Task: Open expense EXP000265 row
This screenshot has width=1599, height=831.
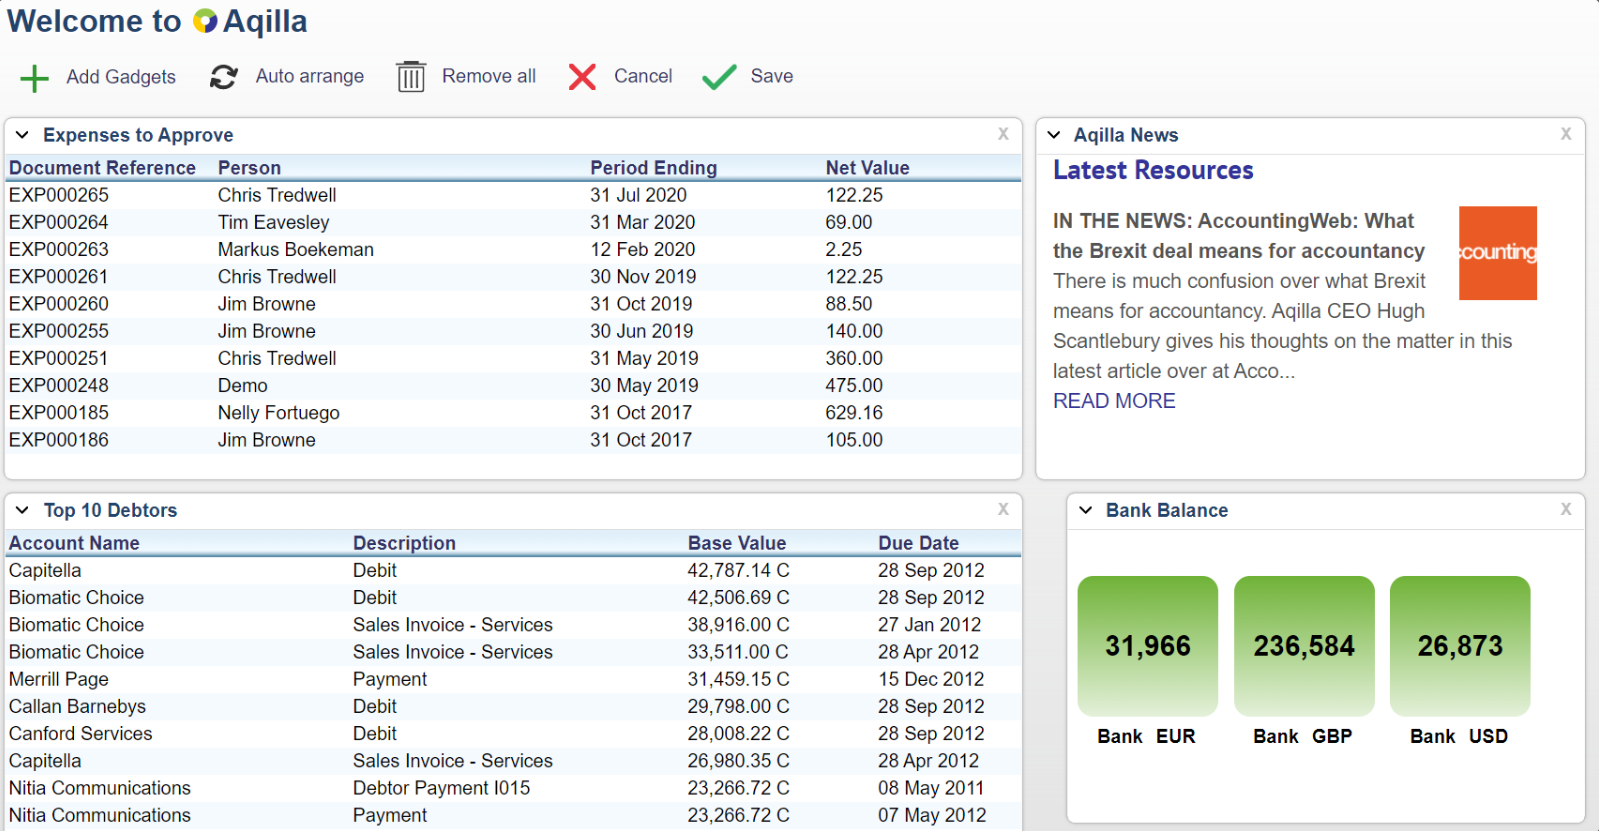Action: (x=59, y=195)
